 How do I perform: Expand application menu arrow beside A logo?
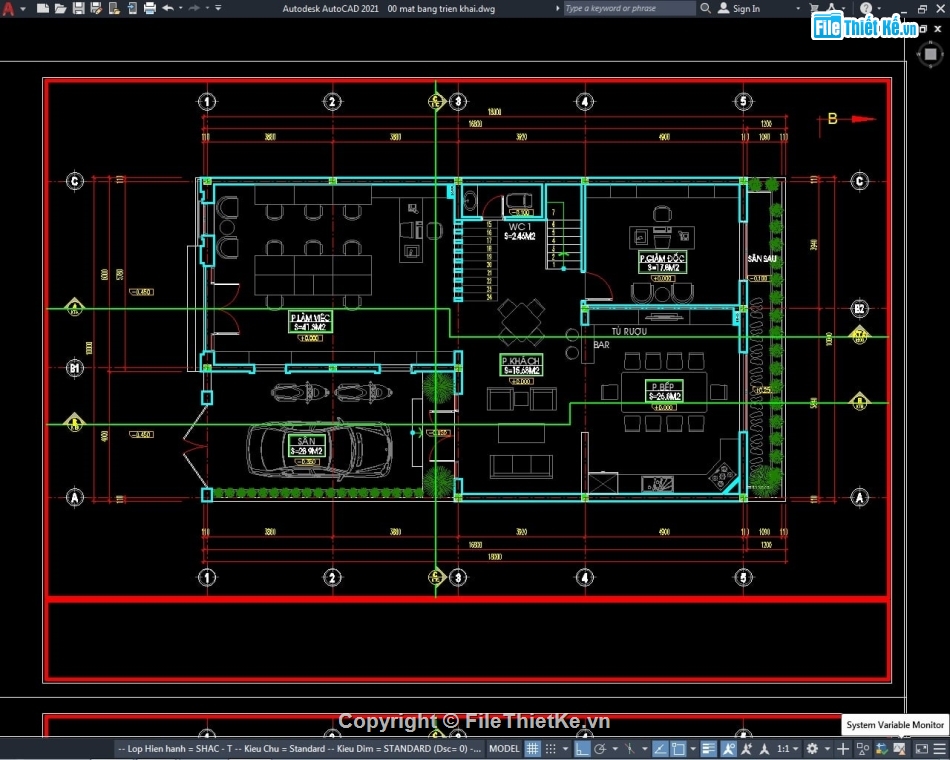pyautogui.click(x=23, y=9)
